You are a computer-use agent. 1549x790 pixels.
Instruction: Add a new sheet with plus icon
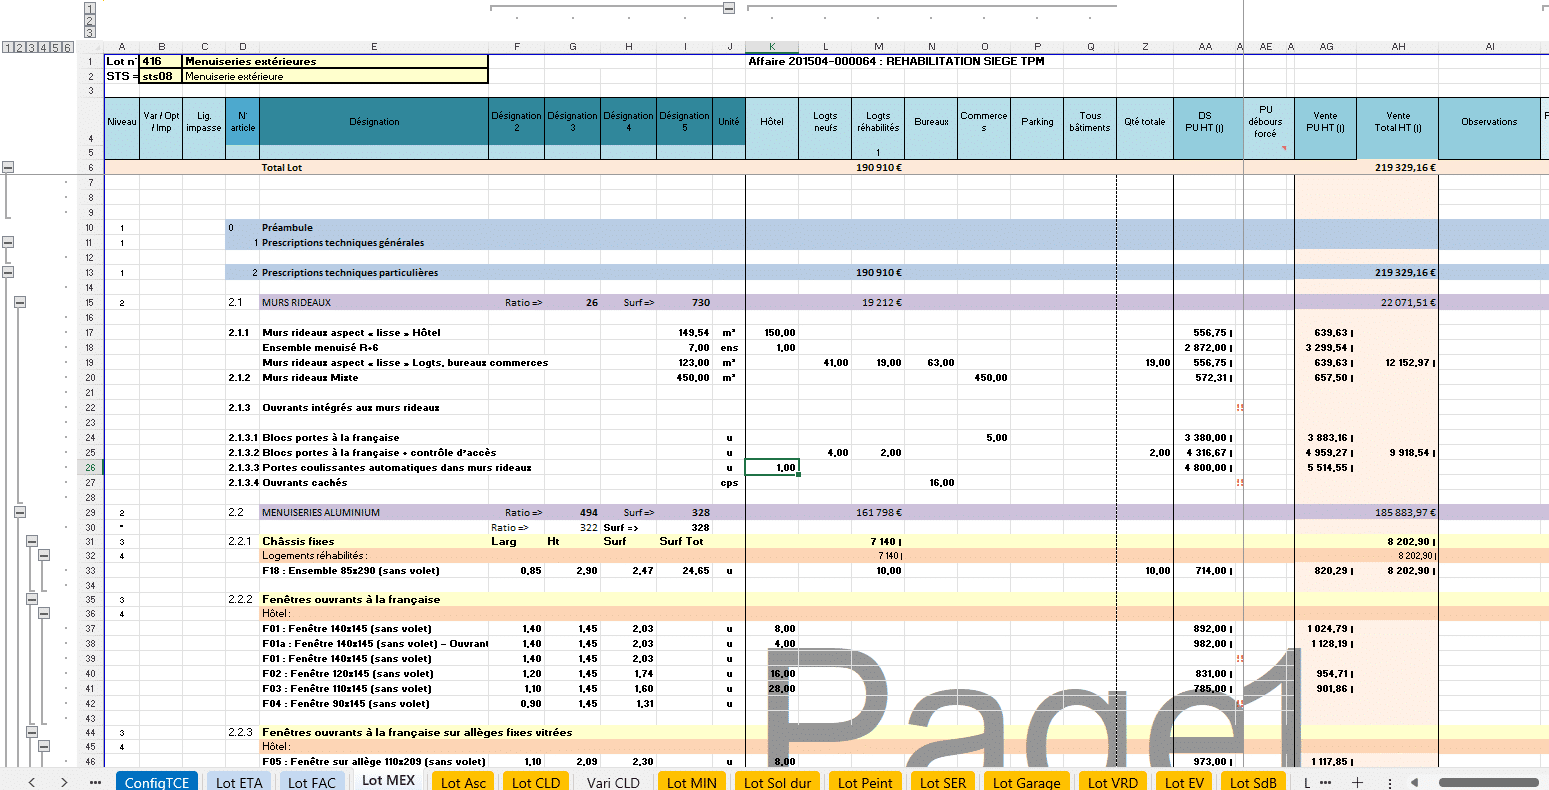click(1357, 782)
